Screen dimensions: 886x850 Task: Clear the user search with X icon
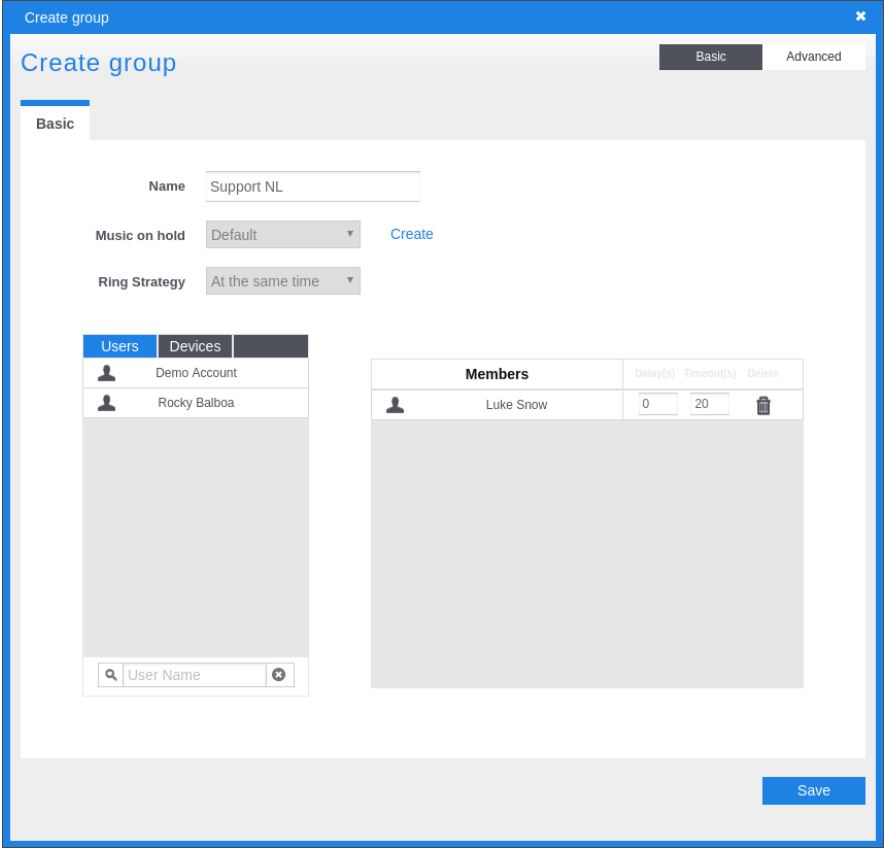coord(280,675)
